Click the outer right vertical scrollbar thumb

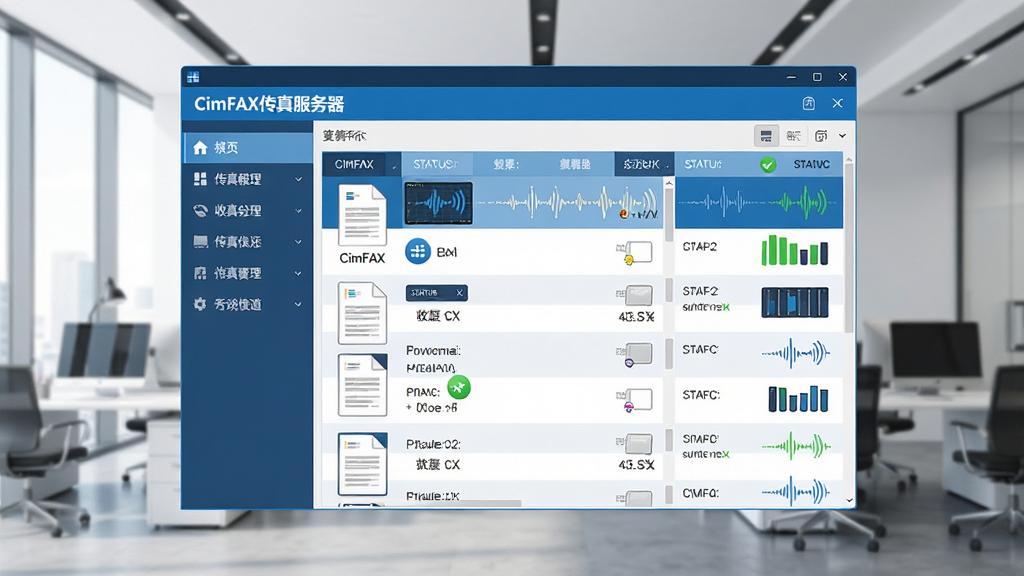(849, 248)
